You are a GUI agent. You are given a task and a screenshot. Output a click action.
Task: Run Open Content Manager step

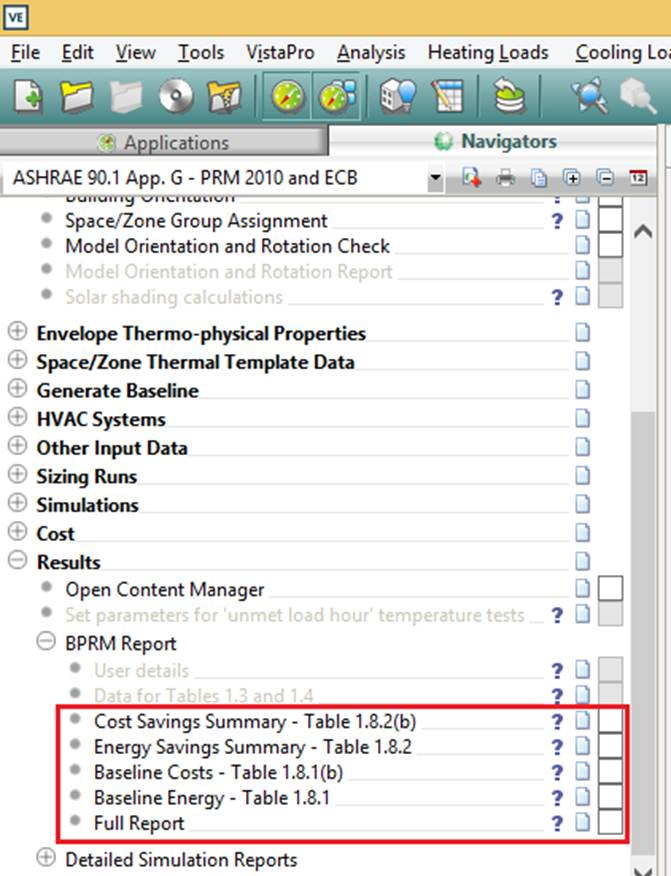coord(164,589)
